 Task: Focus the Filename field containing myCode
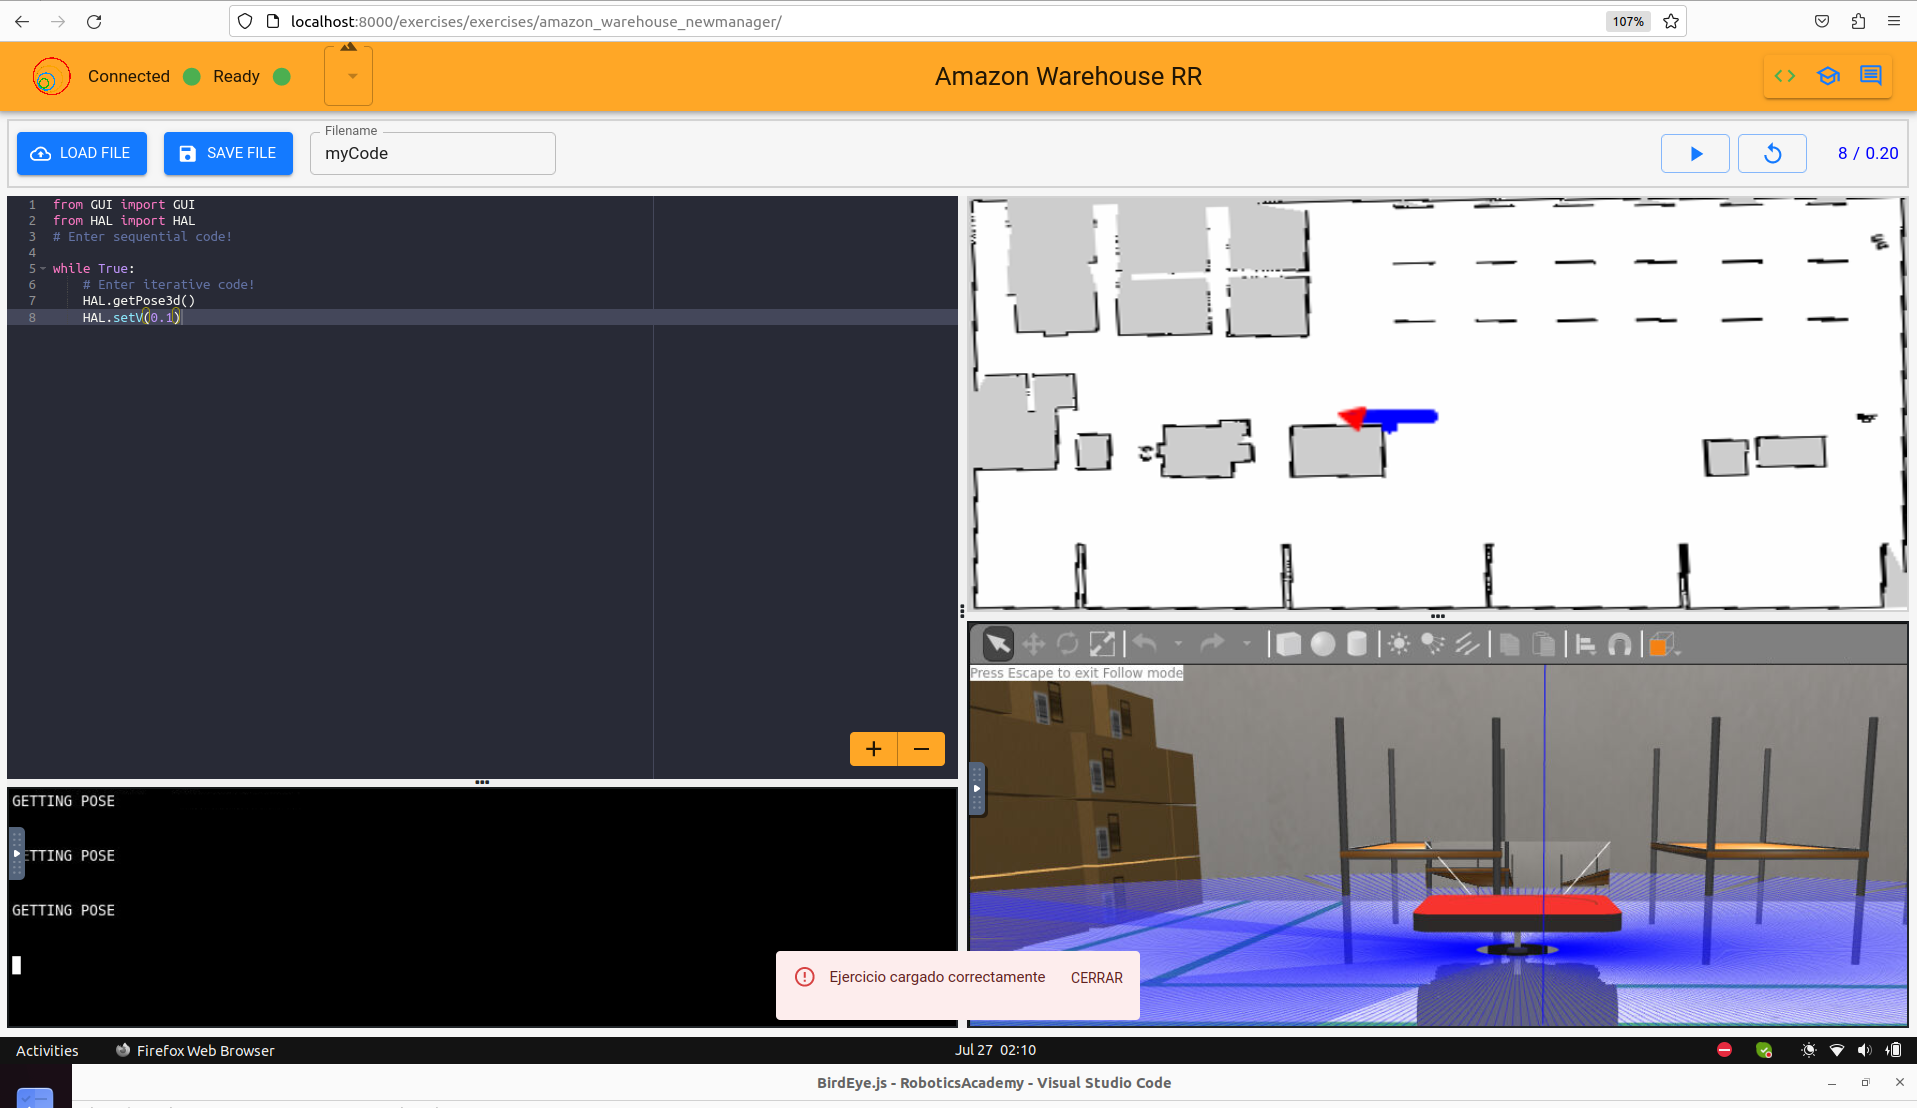pyautogui.click(x=433, y=153)
